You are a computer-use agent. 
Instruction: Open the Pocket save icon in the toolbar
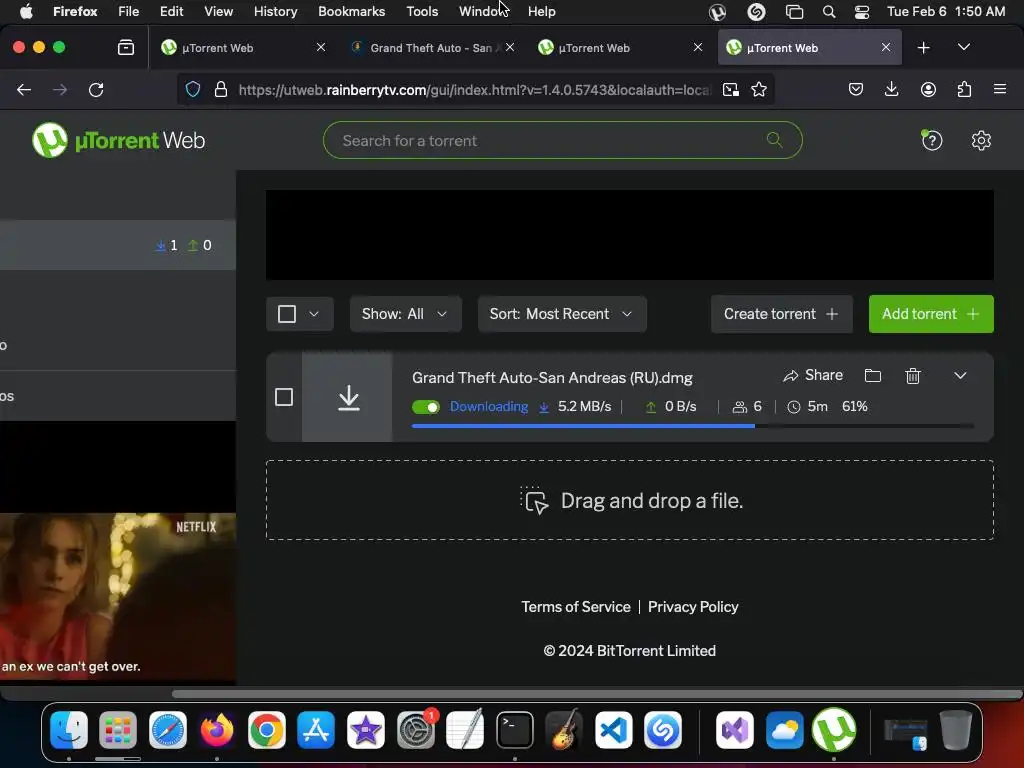[856, 89]
